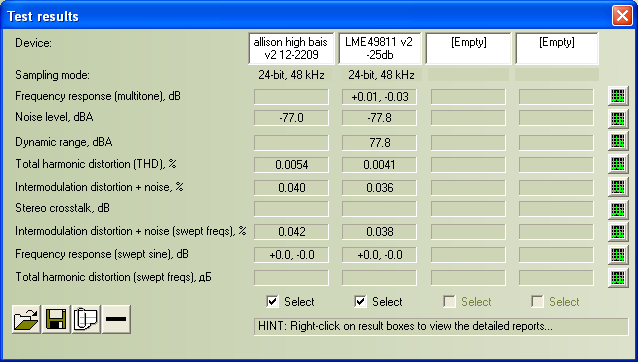Open graph icon for Stereo crosstalk row

click(x=618, y=209)
